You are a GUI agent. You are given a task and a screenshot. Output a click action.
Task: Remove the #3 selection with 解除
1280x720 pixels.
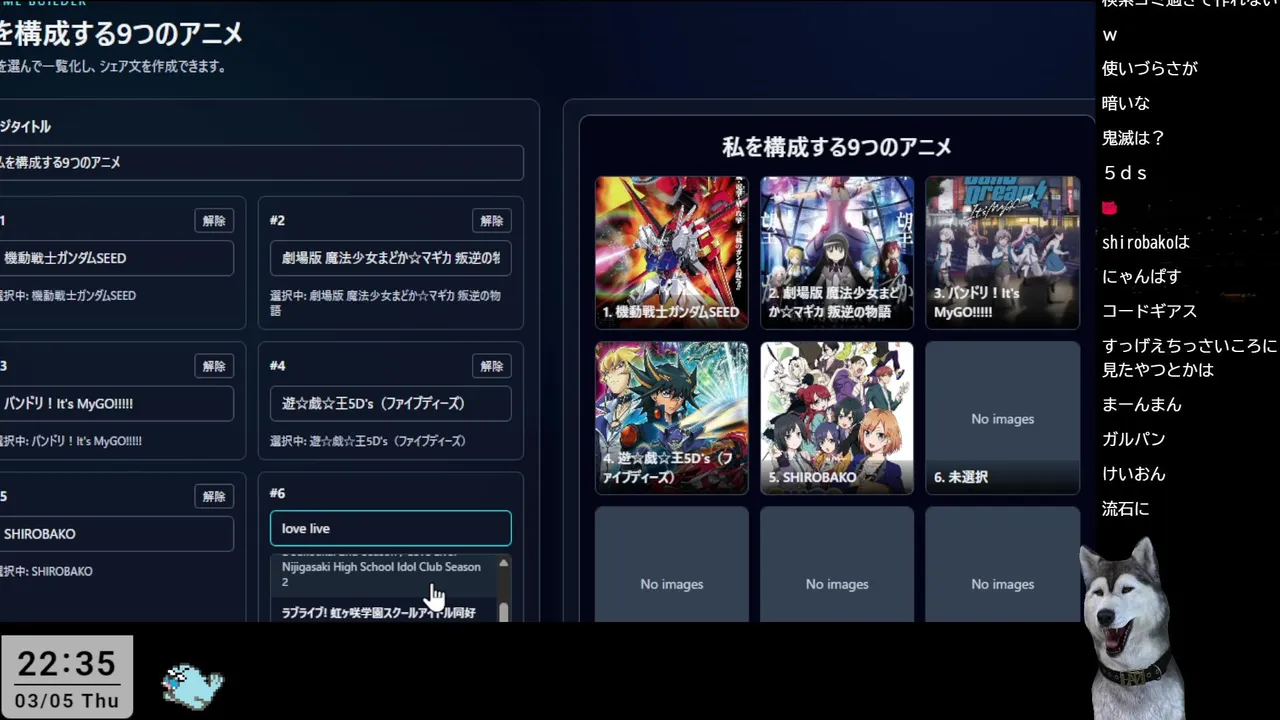click(x=214, y=366)
